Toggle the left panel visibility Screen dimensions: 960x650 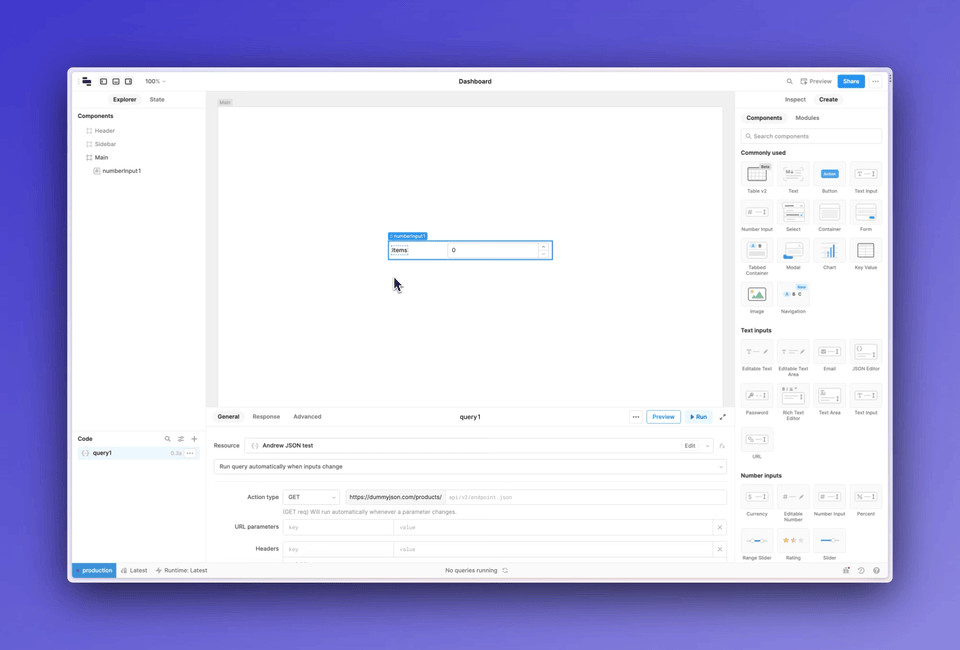(x=103, y=81)
